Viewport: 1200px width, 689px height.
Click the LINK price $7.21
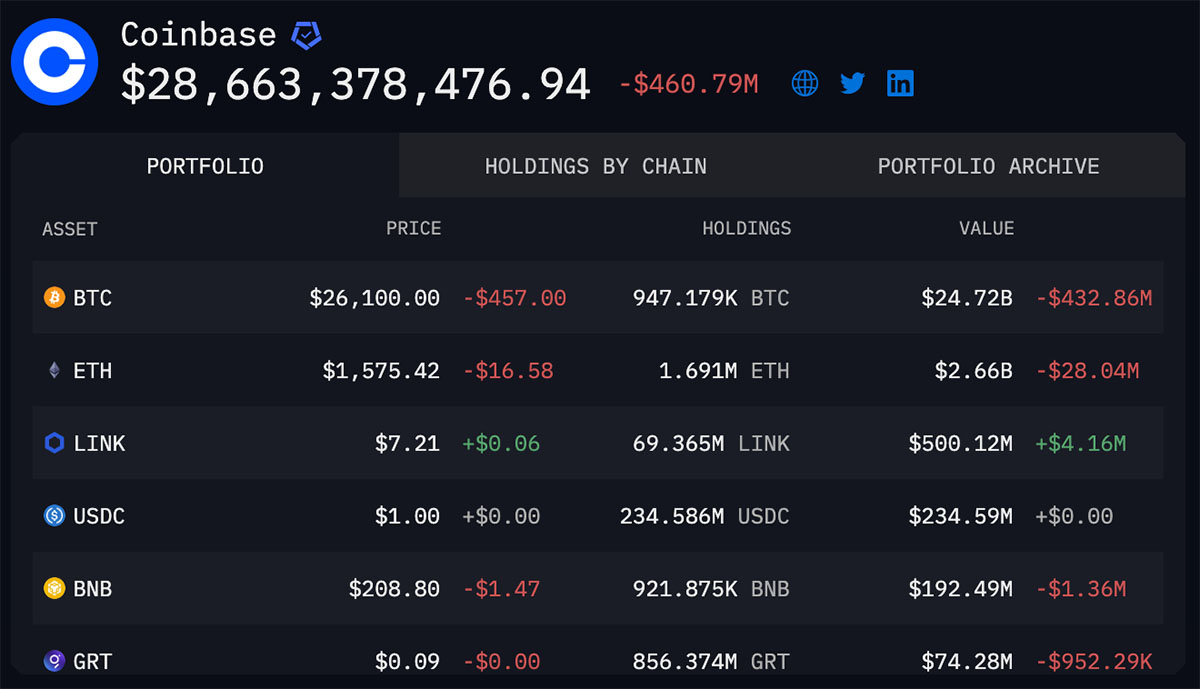[407, 443]
